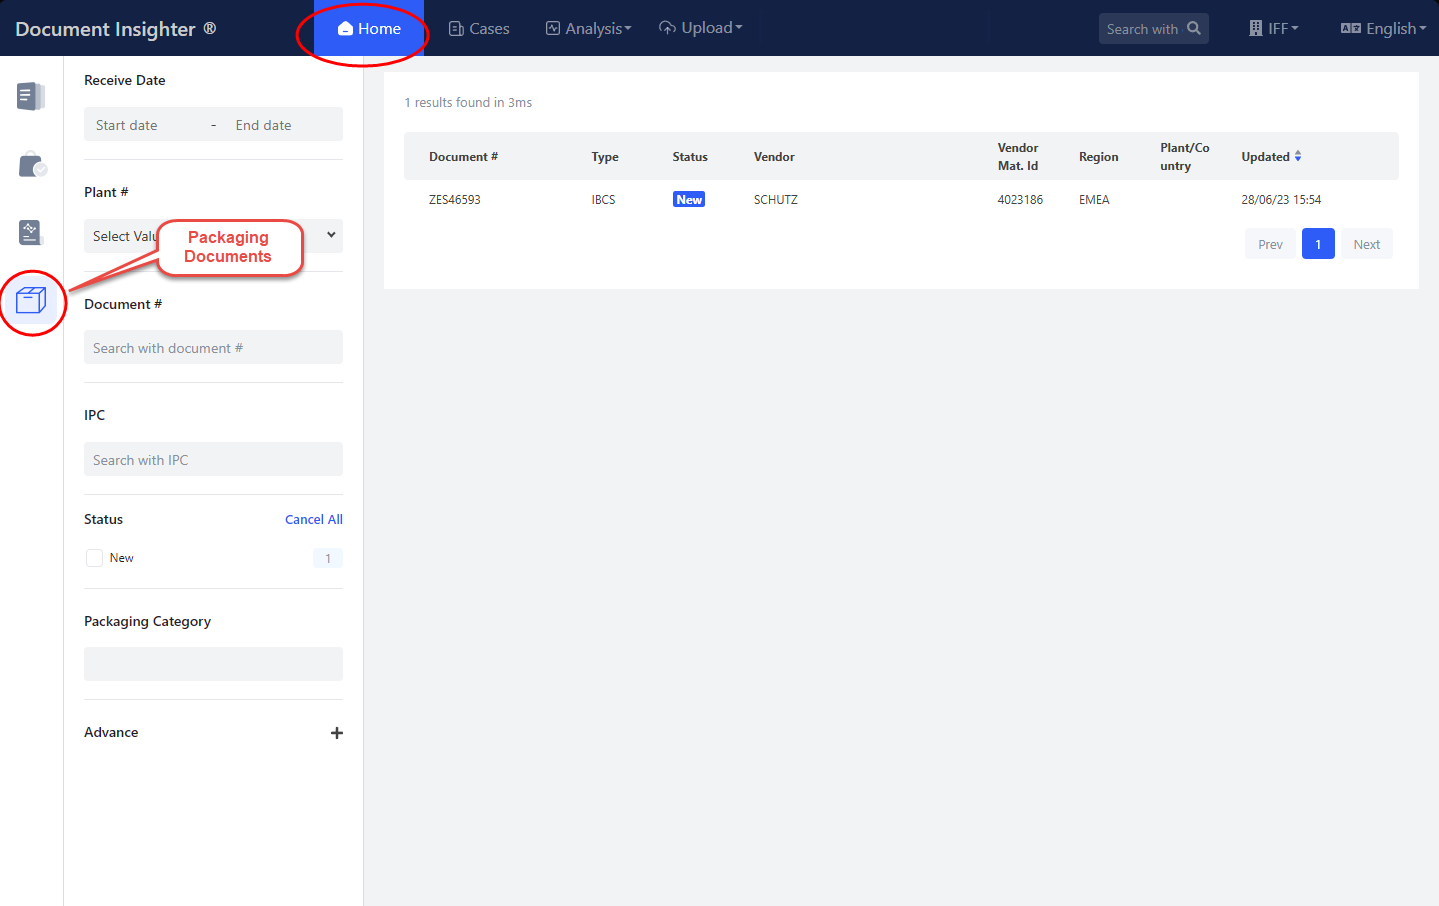Image resolution: width=1439 pixels, height=906 pixels.
Task: Select the Packaging Documents box icon
Action: tap(31, 300)
